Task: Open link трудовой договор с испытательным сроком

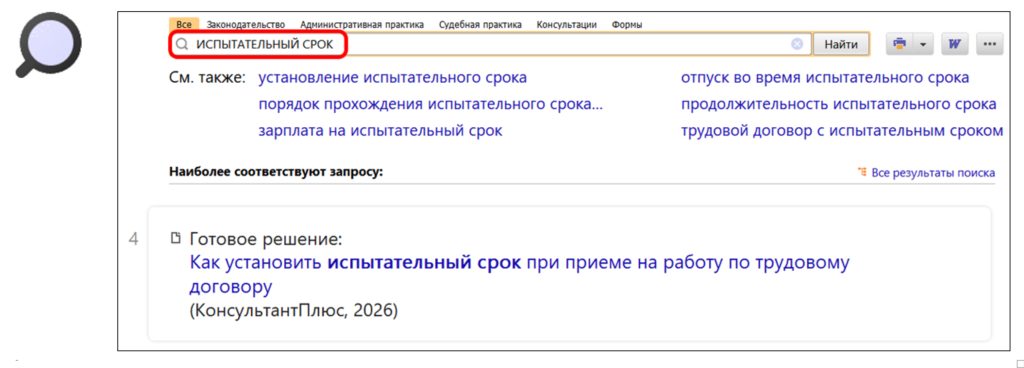Action: (842, 130)
